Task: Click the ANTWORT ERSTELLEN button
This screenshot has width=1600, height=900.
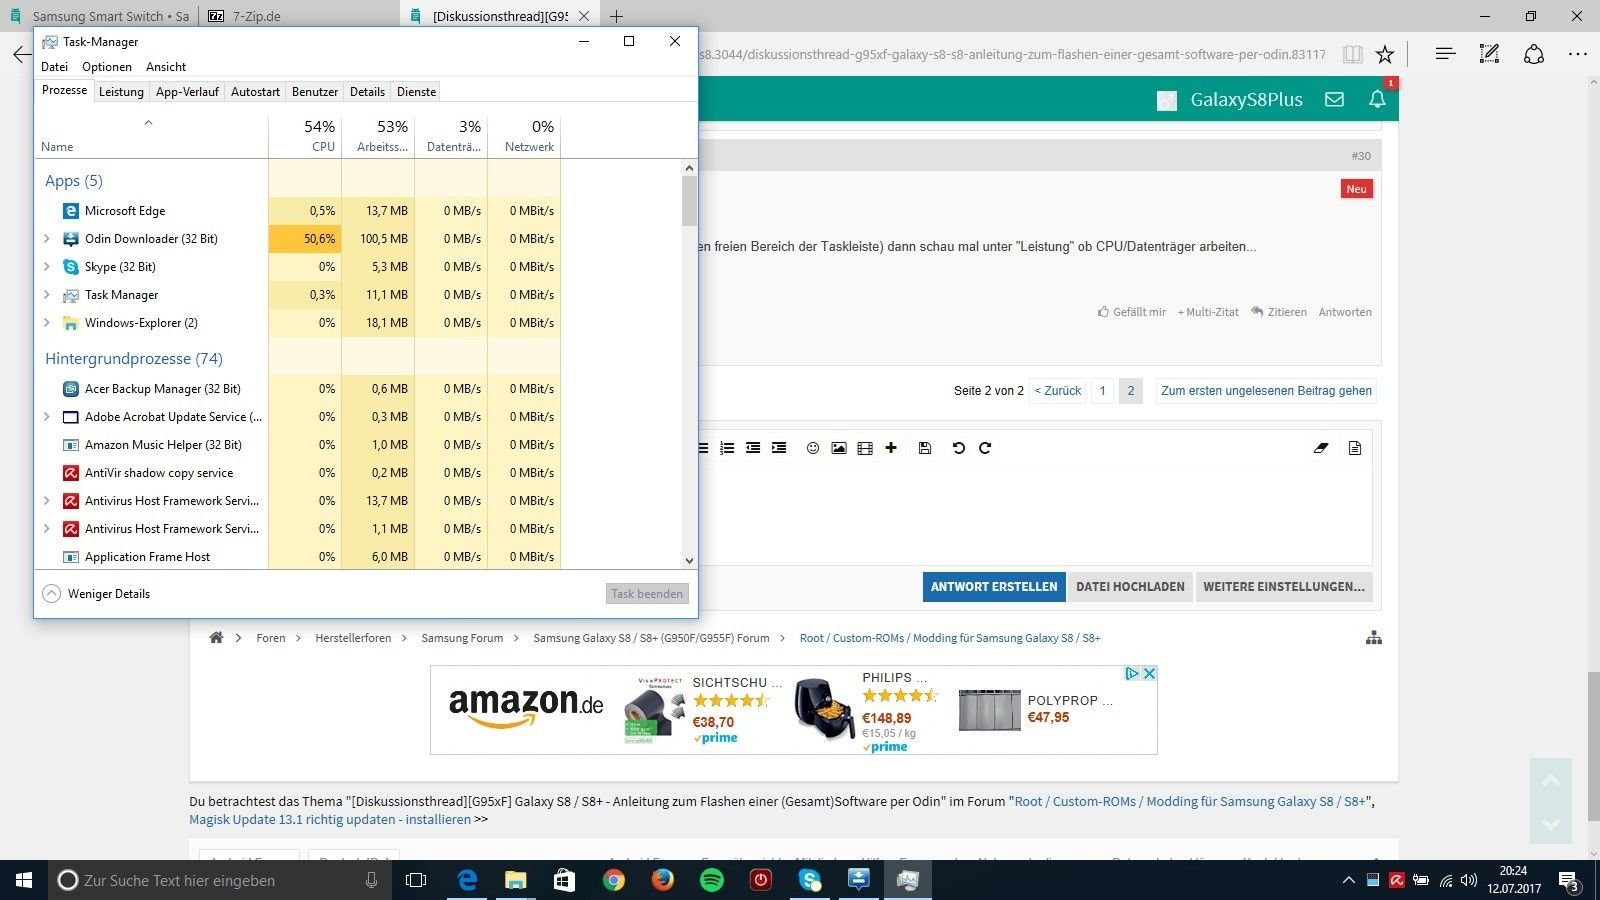Action: coord(993,587)
